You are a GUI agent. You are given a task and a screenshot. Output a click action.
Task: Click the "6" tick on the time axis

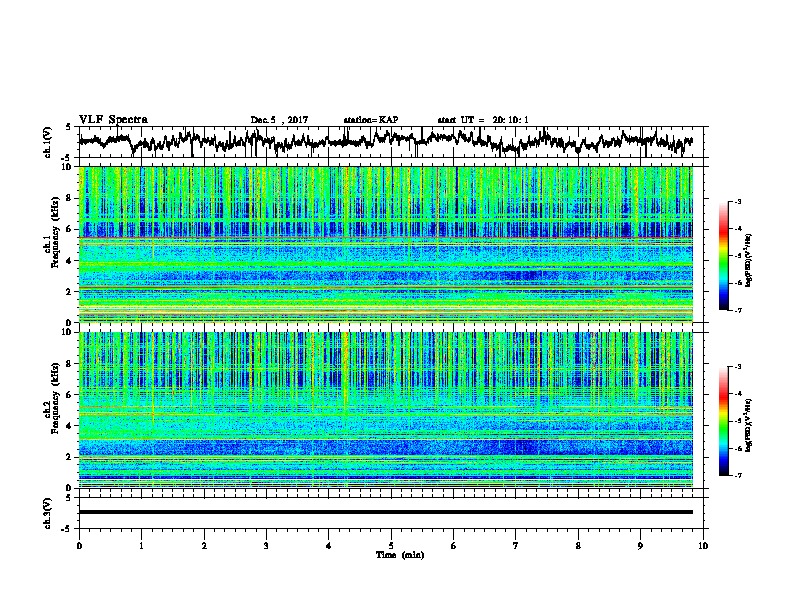coord(454,546)
